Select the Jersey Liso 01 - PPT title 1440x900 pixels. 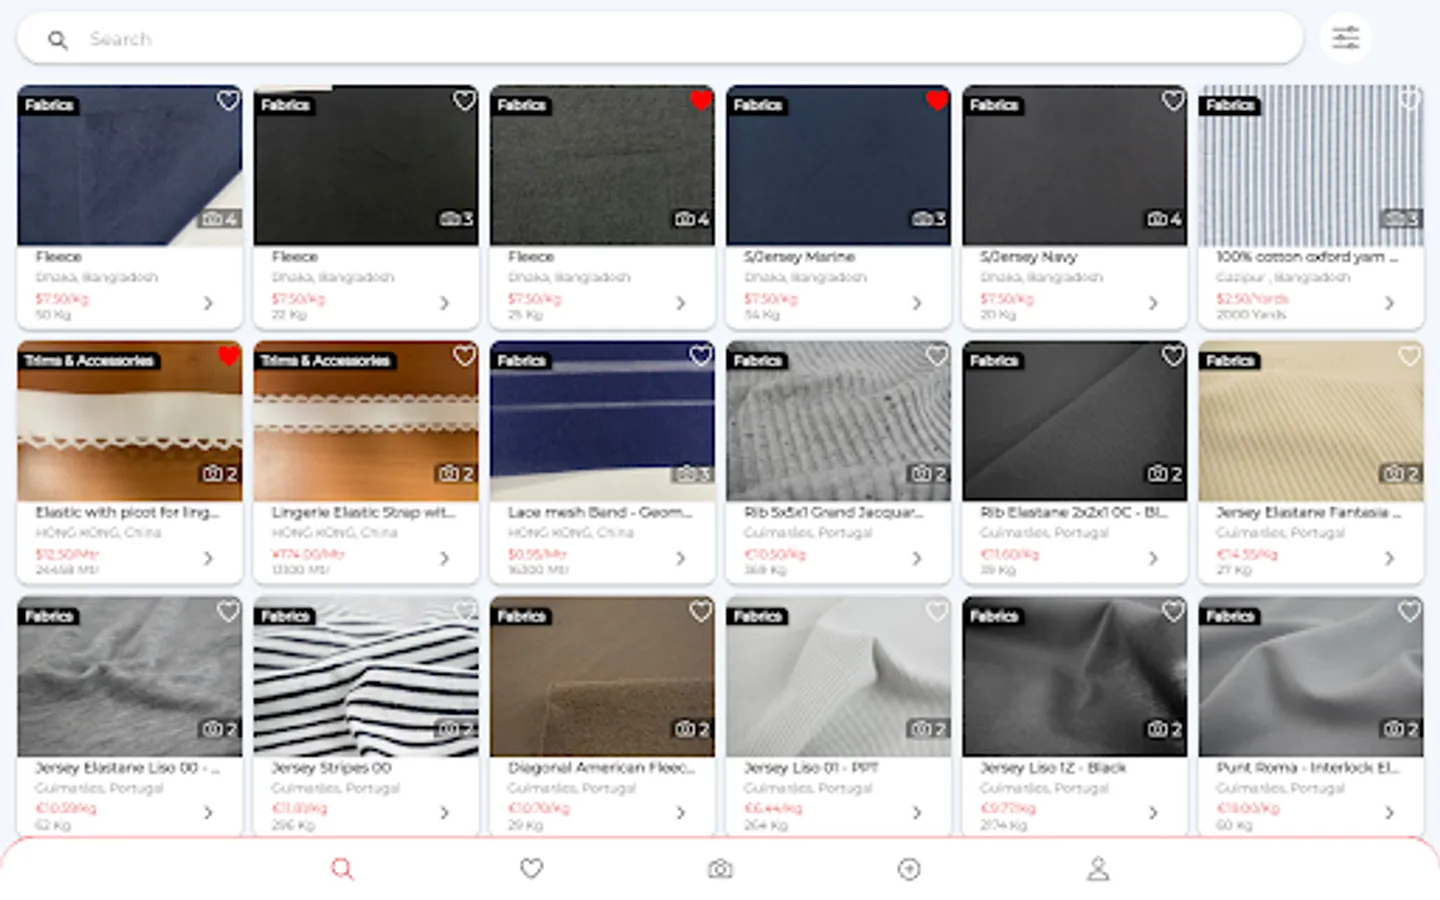point(811,768)
